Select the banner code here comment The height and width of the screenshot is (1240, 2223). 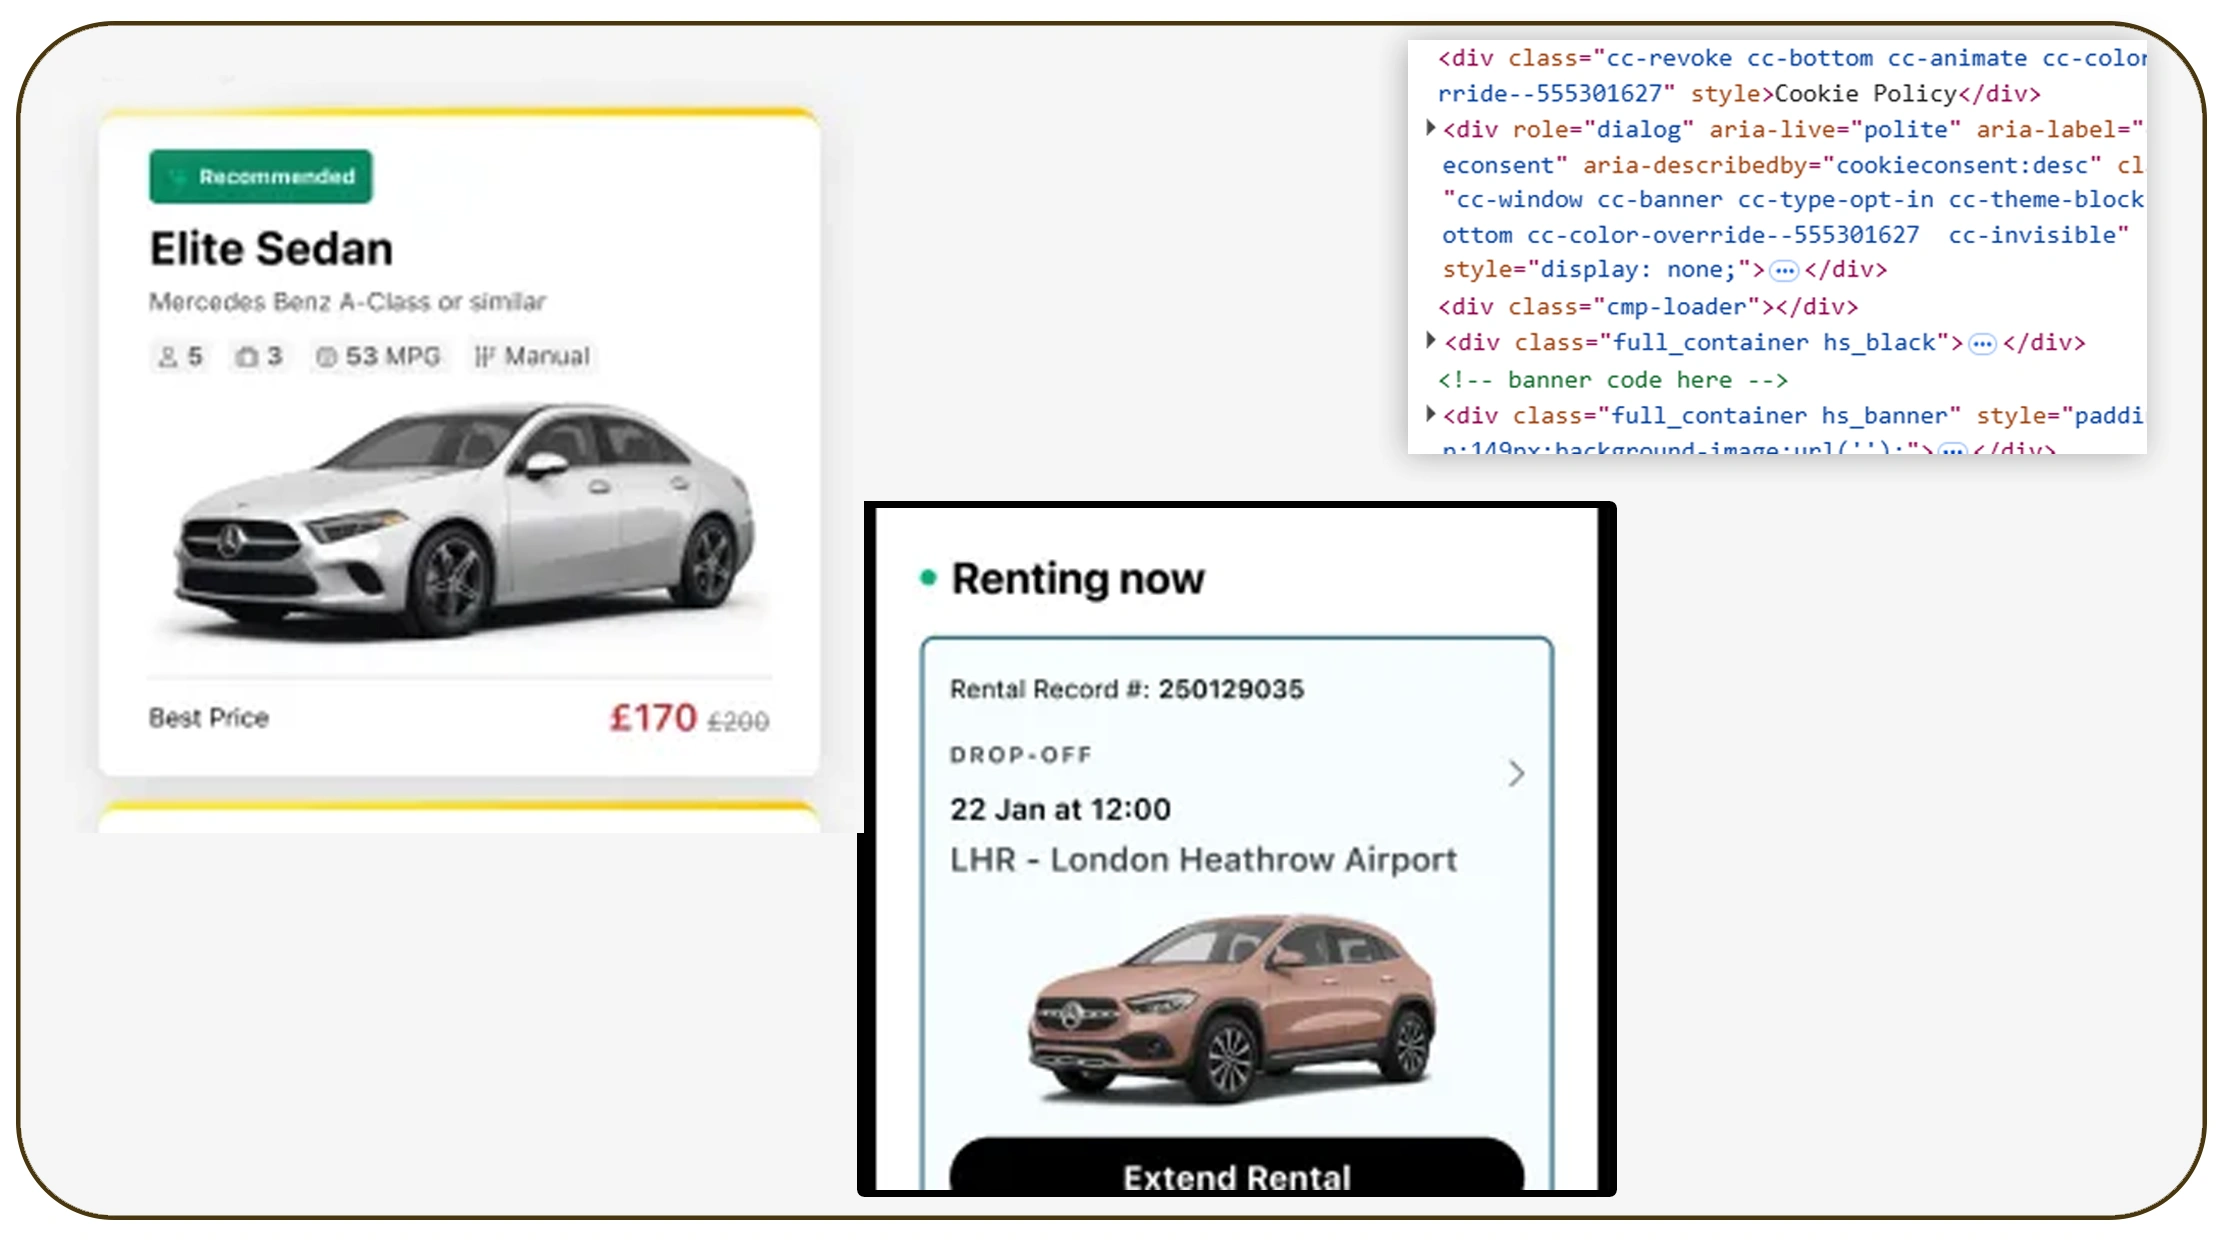1612,380
